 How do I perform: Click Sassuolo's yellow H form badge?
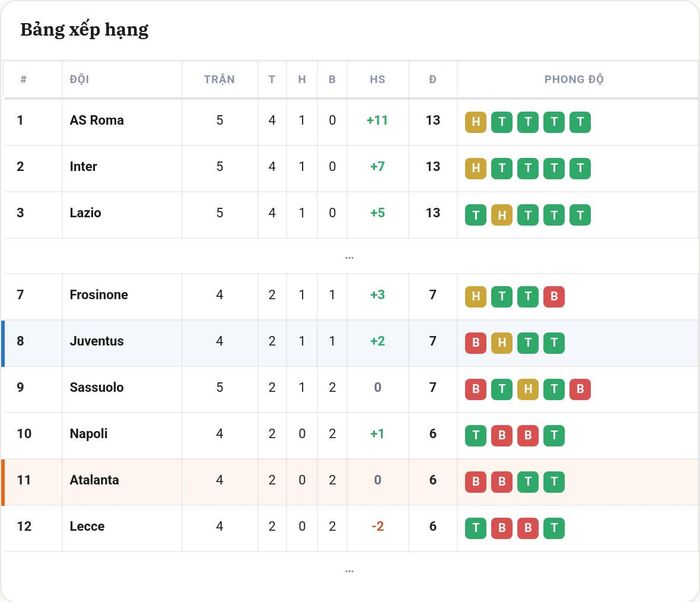coord(528,389)
